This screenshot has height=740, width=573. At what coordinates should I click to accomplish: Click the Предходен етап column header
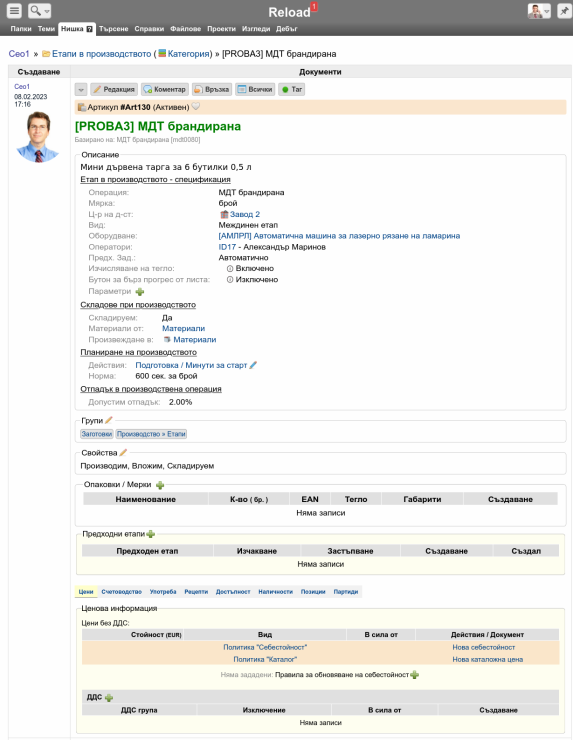[147, 551]
